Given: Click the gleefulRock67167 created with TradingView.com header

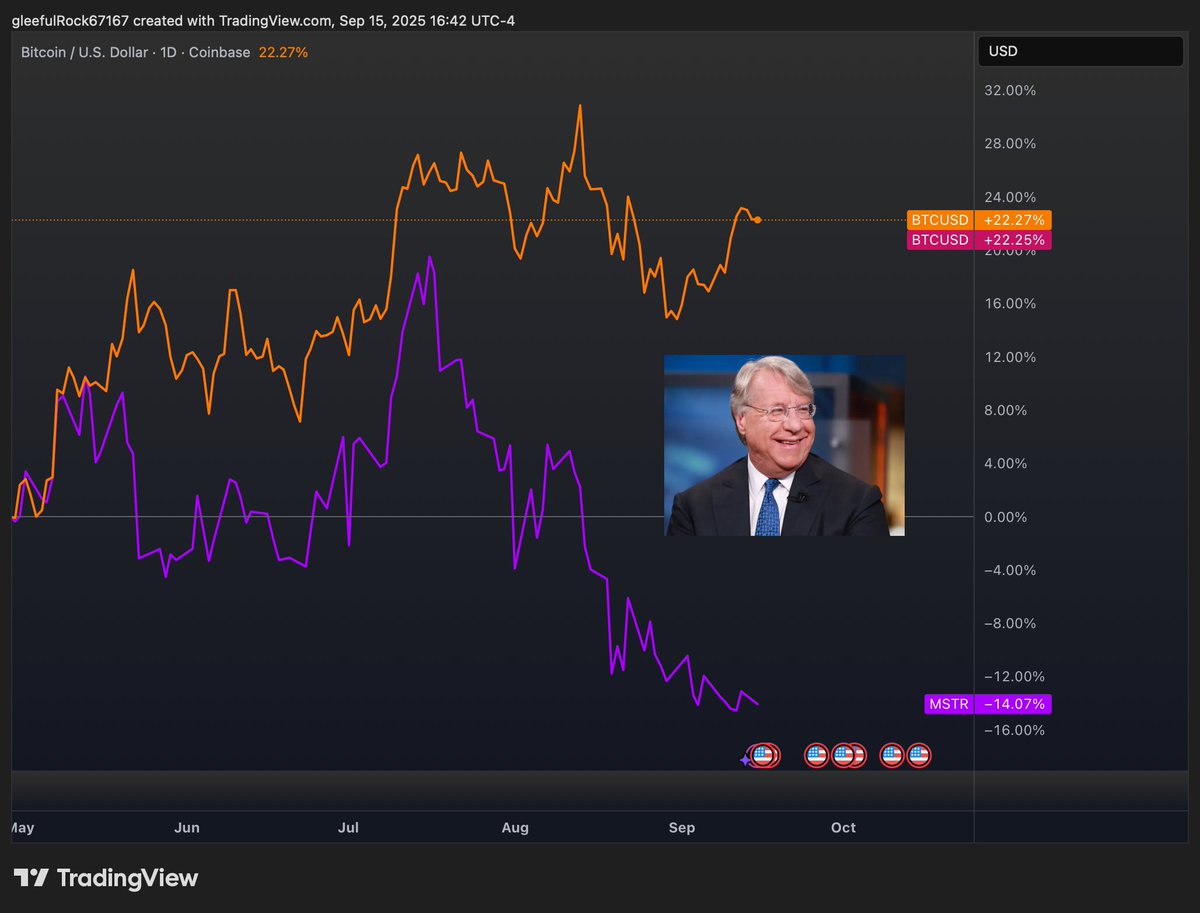Looking at the screenshot, I should point(265,20).
